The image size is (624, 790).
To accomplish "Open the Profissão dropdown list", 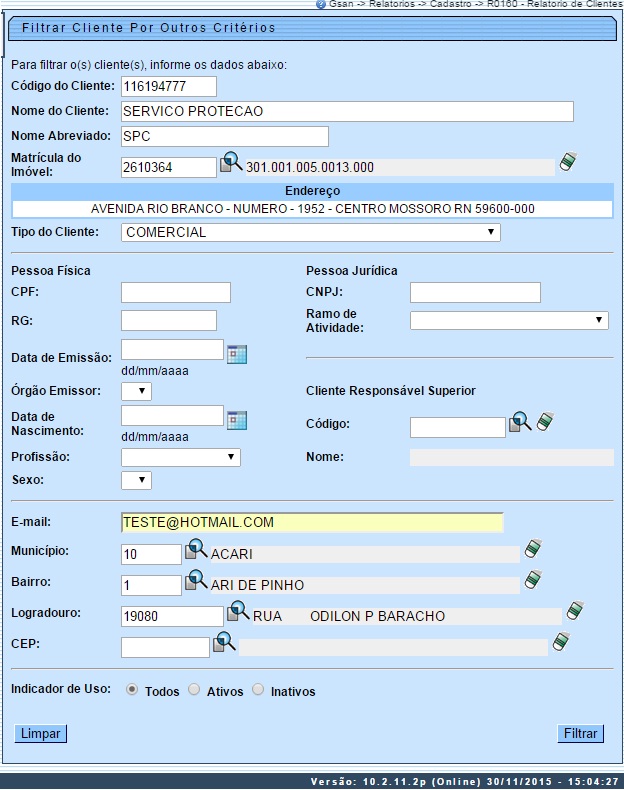I will 180,457.
